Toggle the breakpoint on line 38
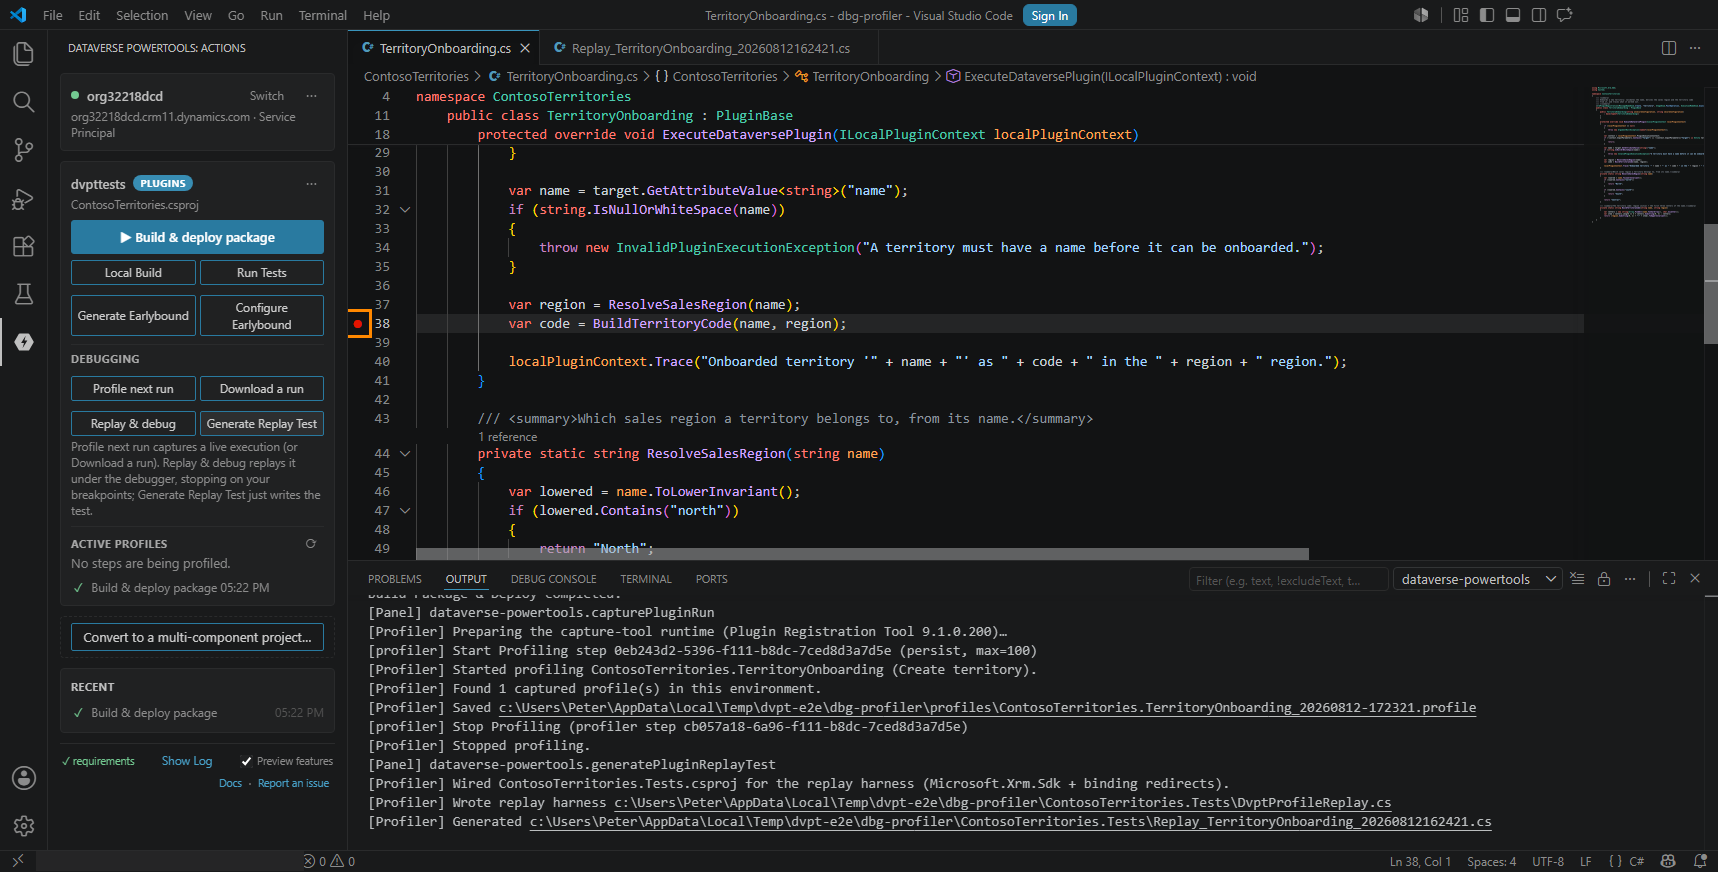1718x872 pixels. coord(358,324)
